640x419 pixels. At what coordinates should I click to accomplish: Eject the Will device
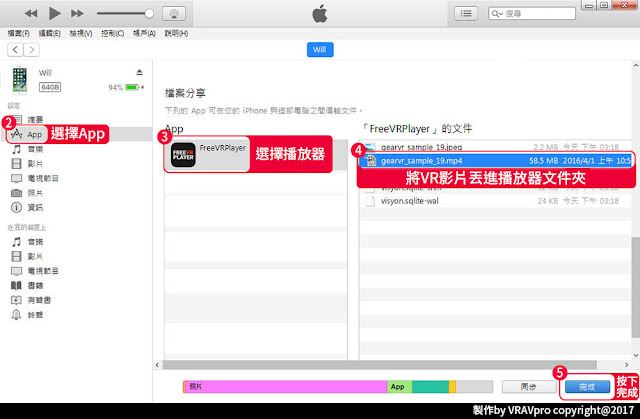pos(139,72)
